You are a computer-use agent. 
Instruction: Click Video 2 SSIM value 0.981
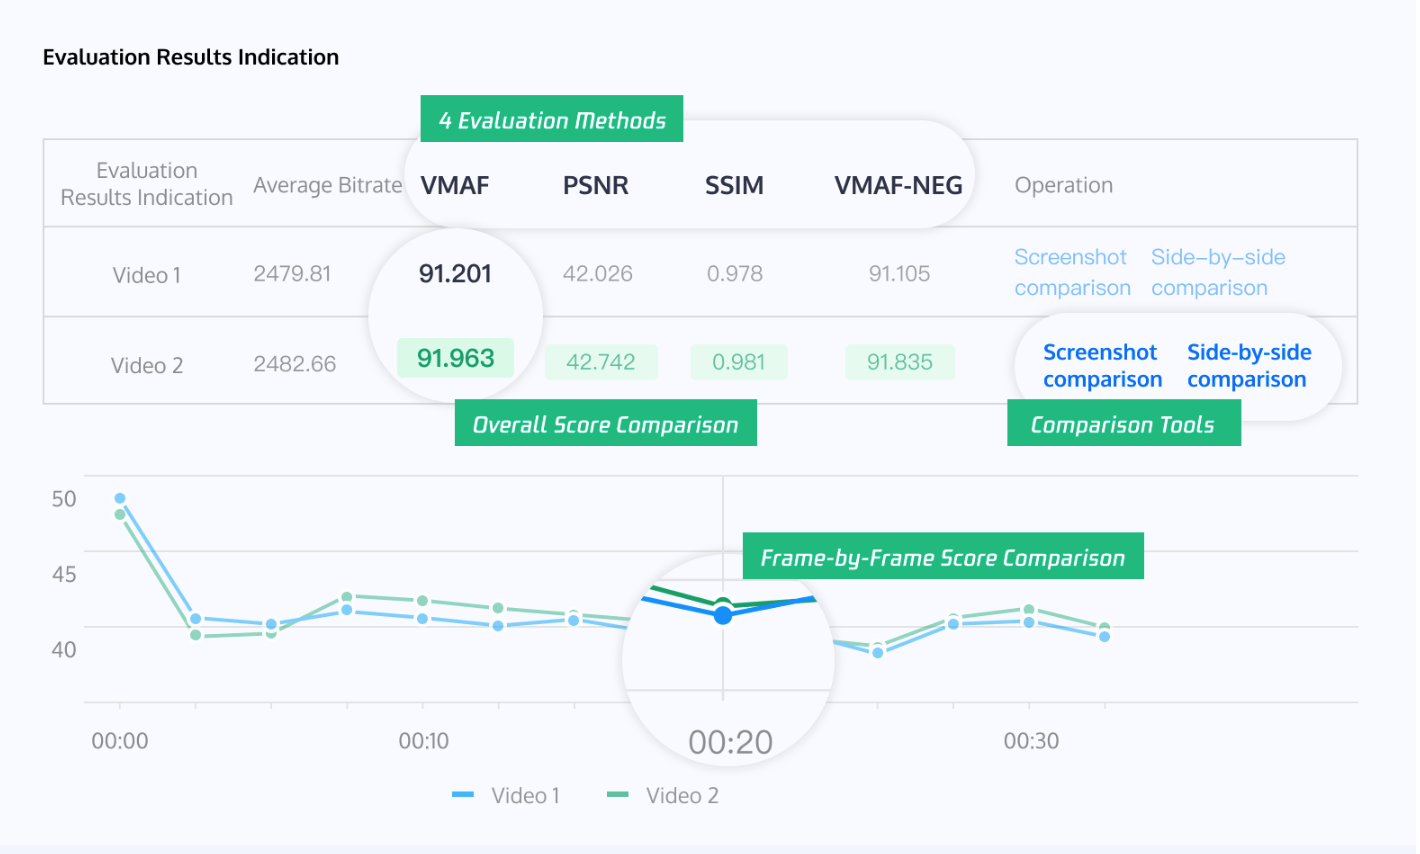pyautogui.click(x=739, y=362)
